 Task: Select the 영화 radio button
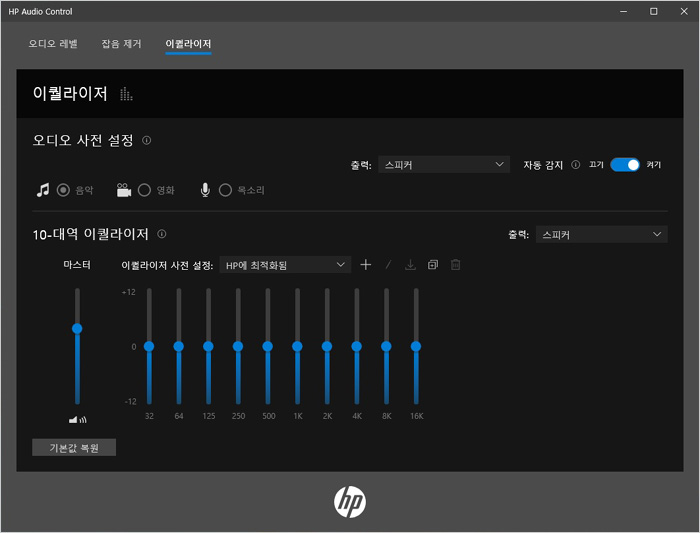point(144,190)
